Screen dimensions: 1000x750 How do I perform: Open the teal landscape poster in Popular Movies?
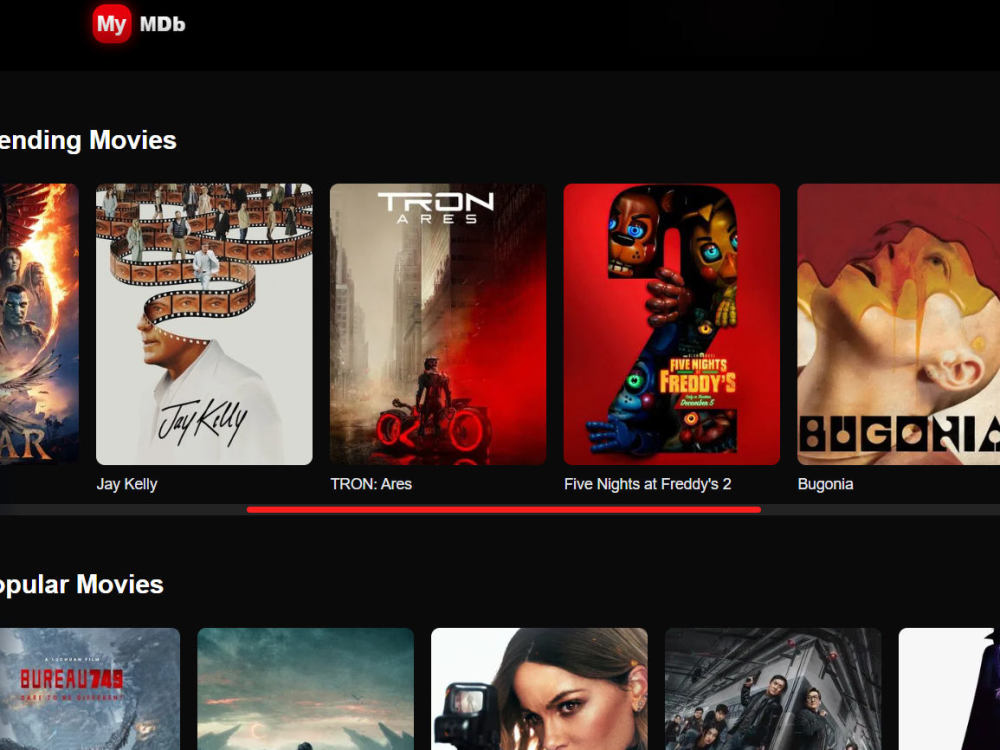[x=305, y=689]
